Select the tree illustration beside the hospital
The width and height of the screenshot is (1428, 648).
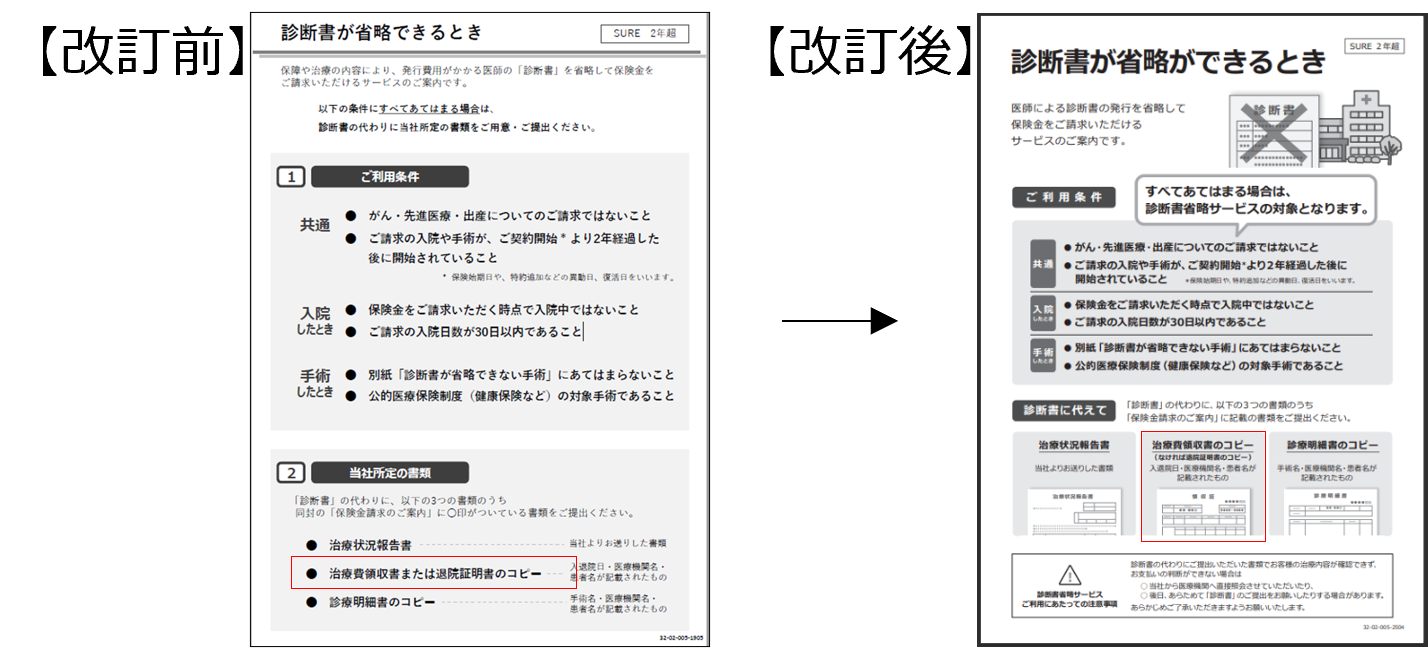(1390, 149)
